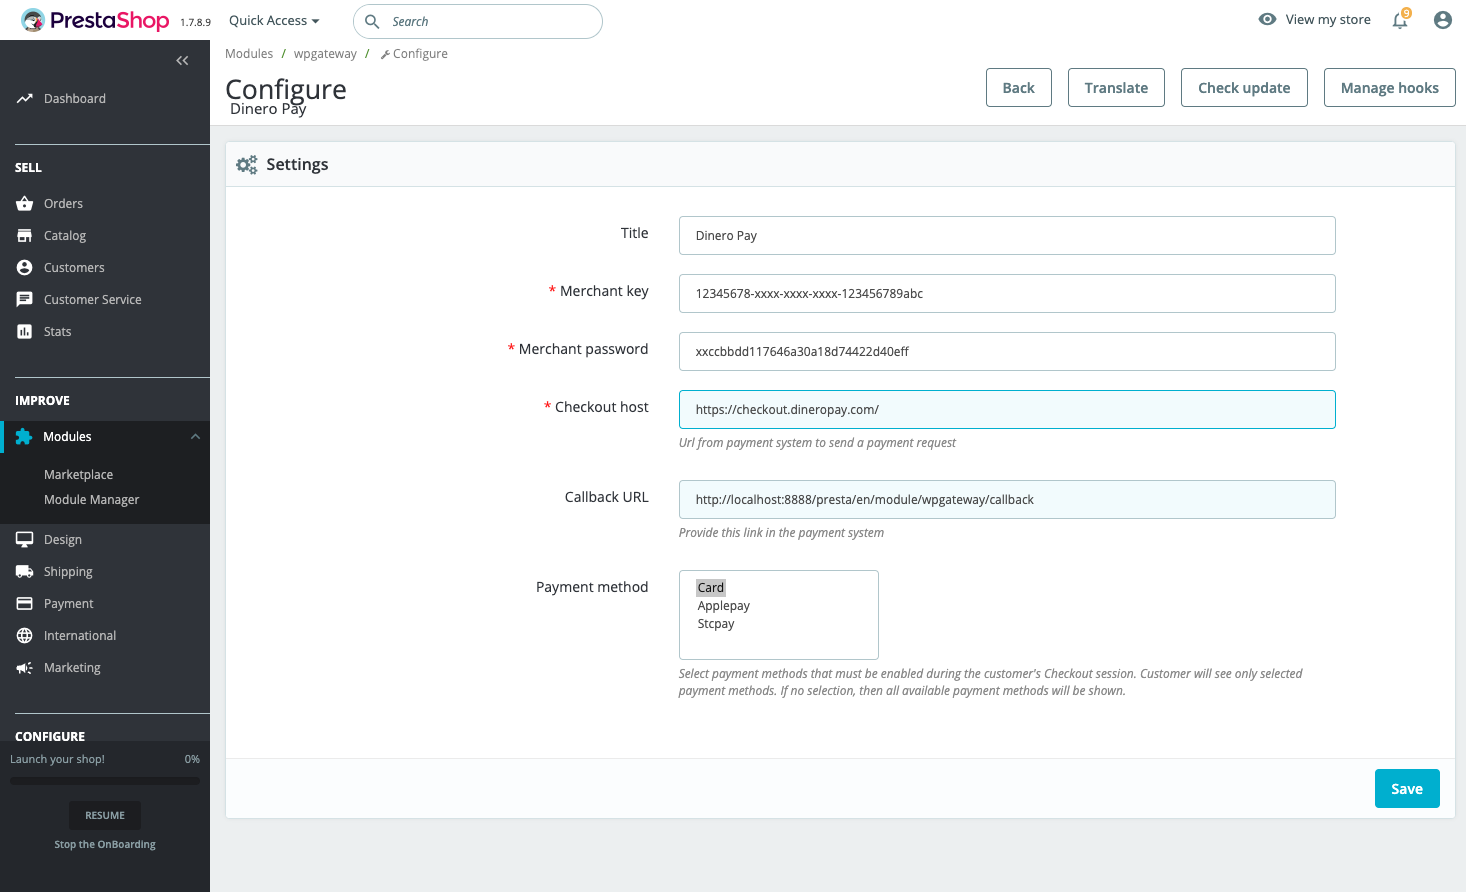
Task: Click the Marketing megaphone icon
Action: (x=25, y=668)
